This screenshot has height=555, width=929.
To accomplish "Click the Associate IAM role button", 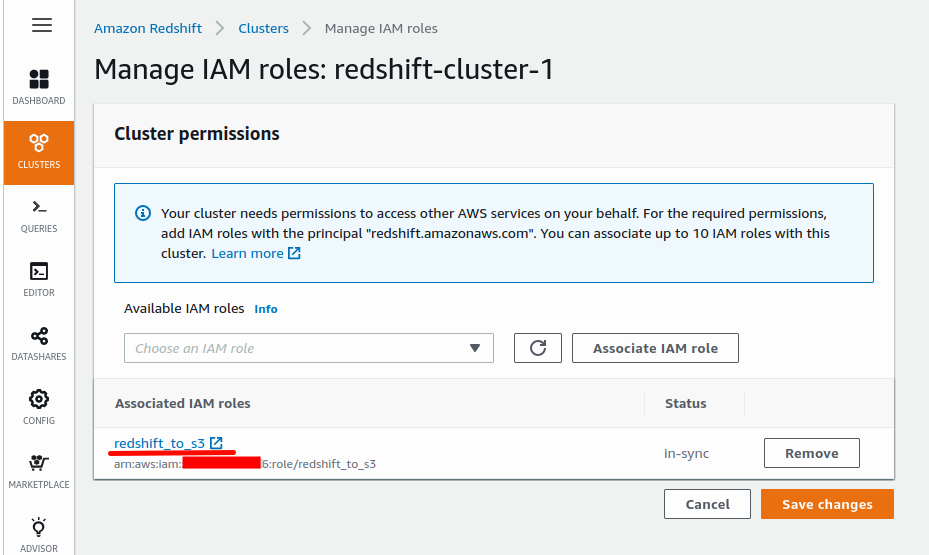I will coord(655,348).
